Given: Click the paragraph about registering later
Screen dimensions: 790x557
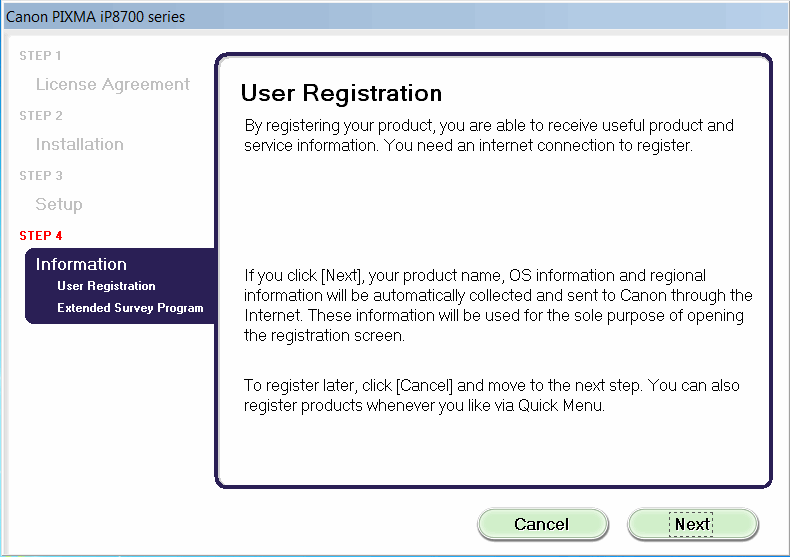Looking at the screenshot, I should [x=491, y=396].
